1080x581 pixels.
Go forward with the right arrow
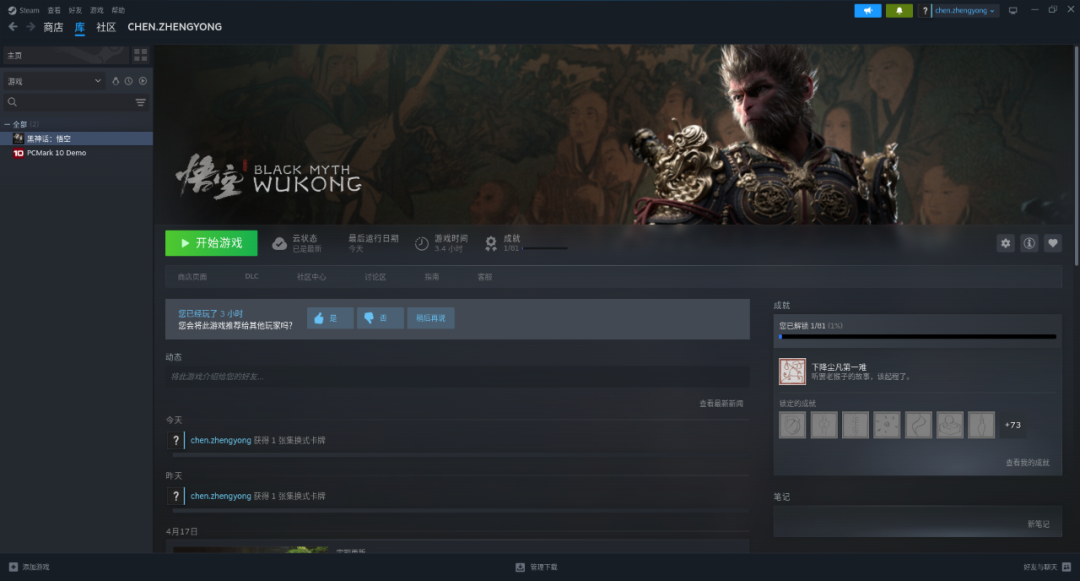coord(30,27)
